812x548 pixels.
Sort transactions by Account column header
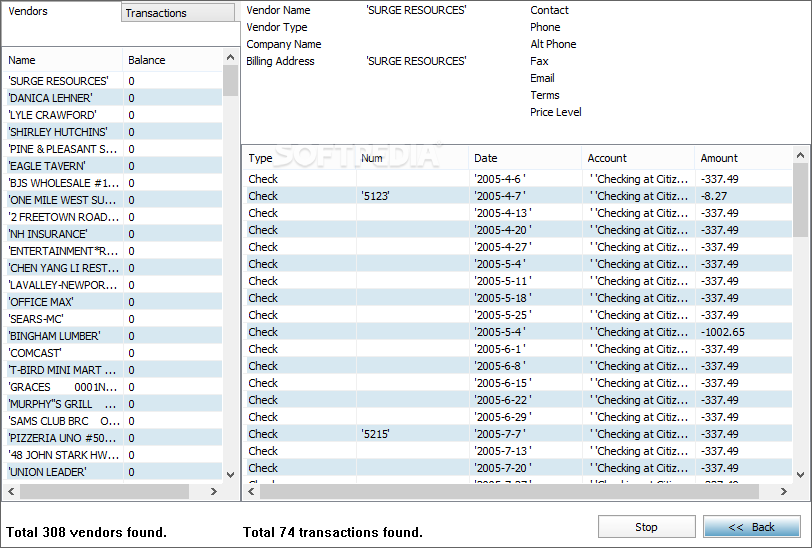(x=639, y=158)
